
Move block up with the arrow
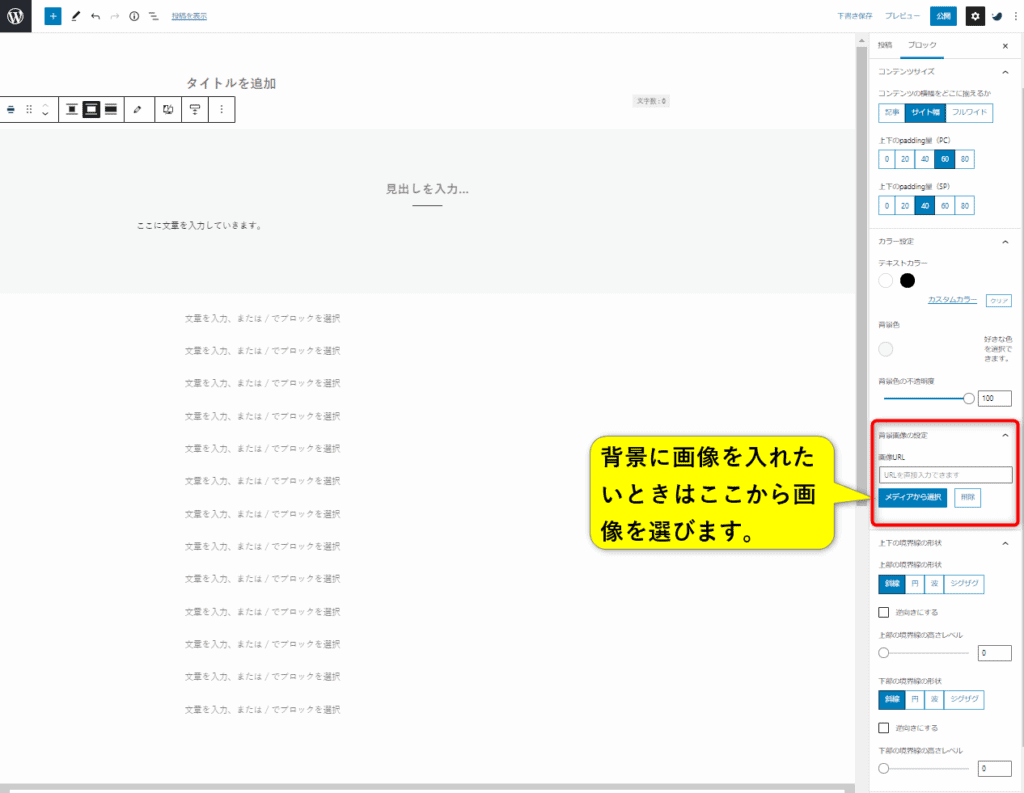pos(45,105)
